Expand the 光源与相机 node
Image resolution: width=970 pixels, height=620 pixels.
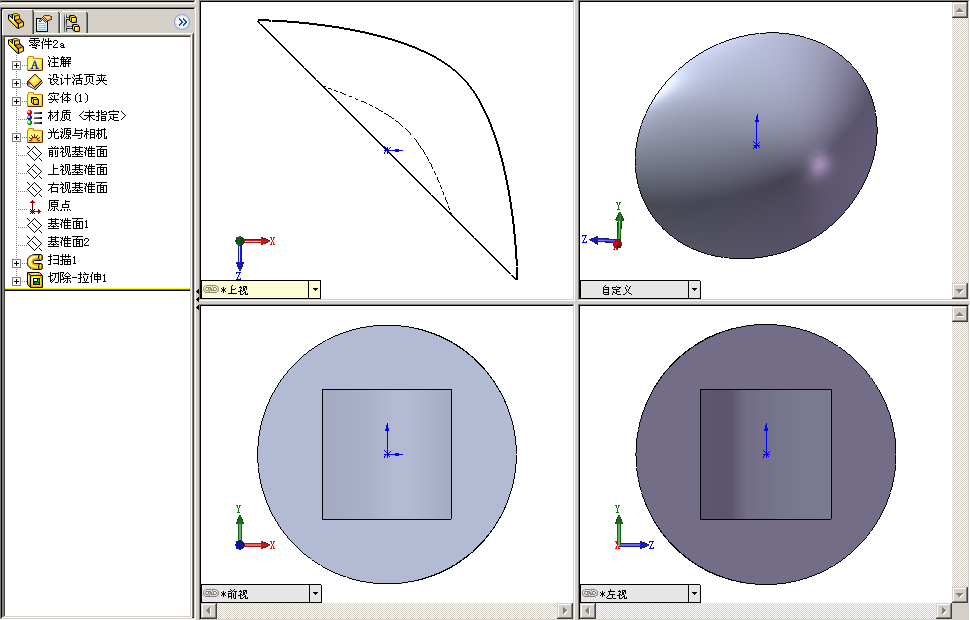[16, 136]
